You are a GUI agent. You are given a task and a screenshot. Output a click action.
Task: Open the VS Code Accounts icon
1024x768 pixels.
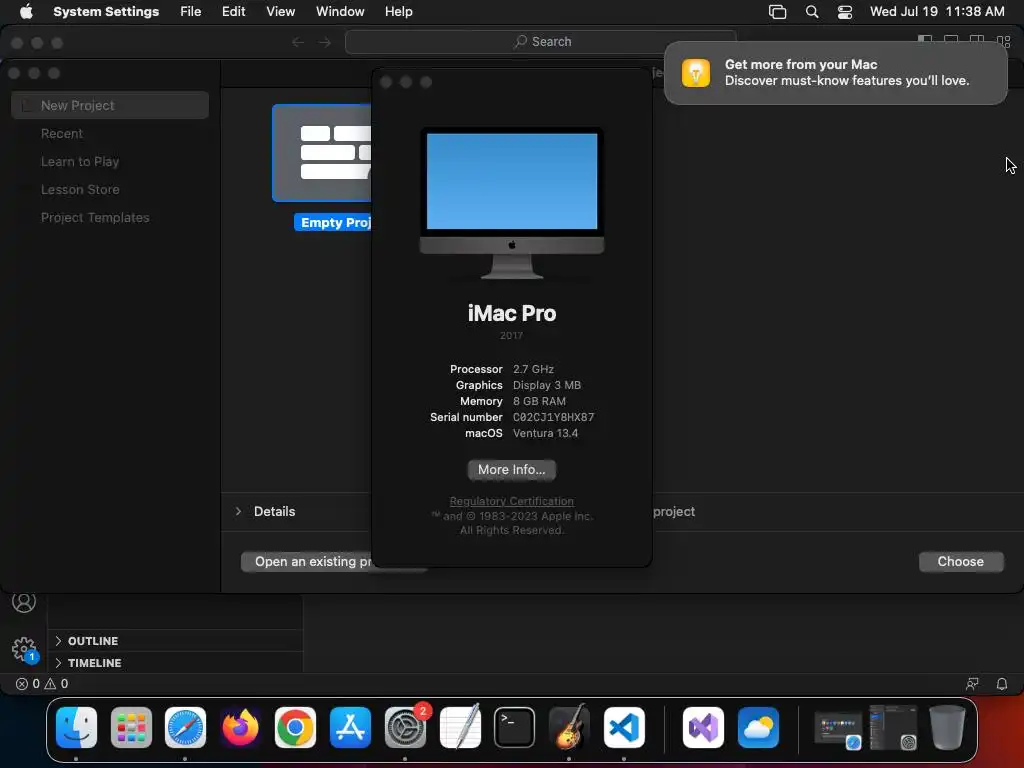point(24,601)
